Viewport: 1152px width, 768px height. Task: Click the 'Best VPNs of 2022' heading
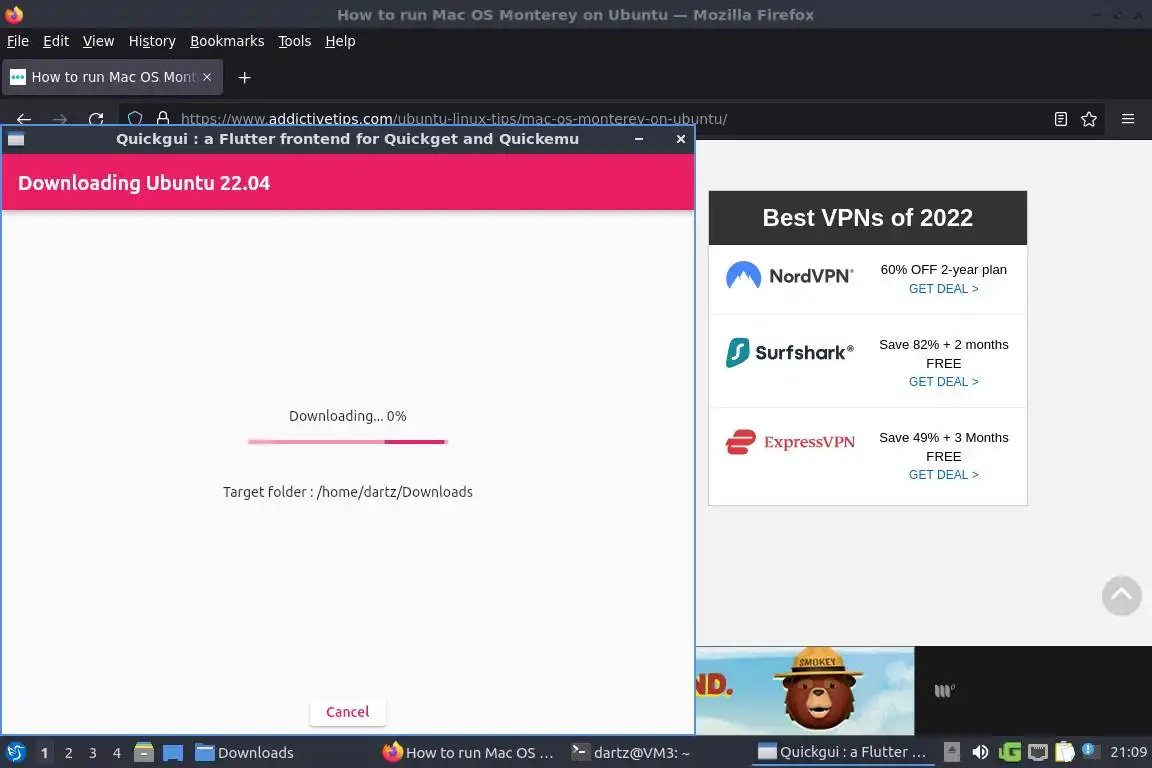pyautogui.click(x=867, y=218)
